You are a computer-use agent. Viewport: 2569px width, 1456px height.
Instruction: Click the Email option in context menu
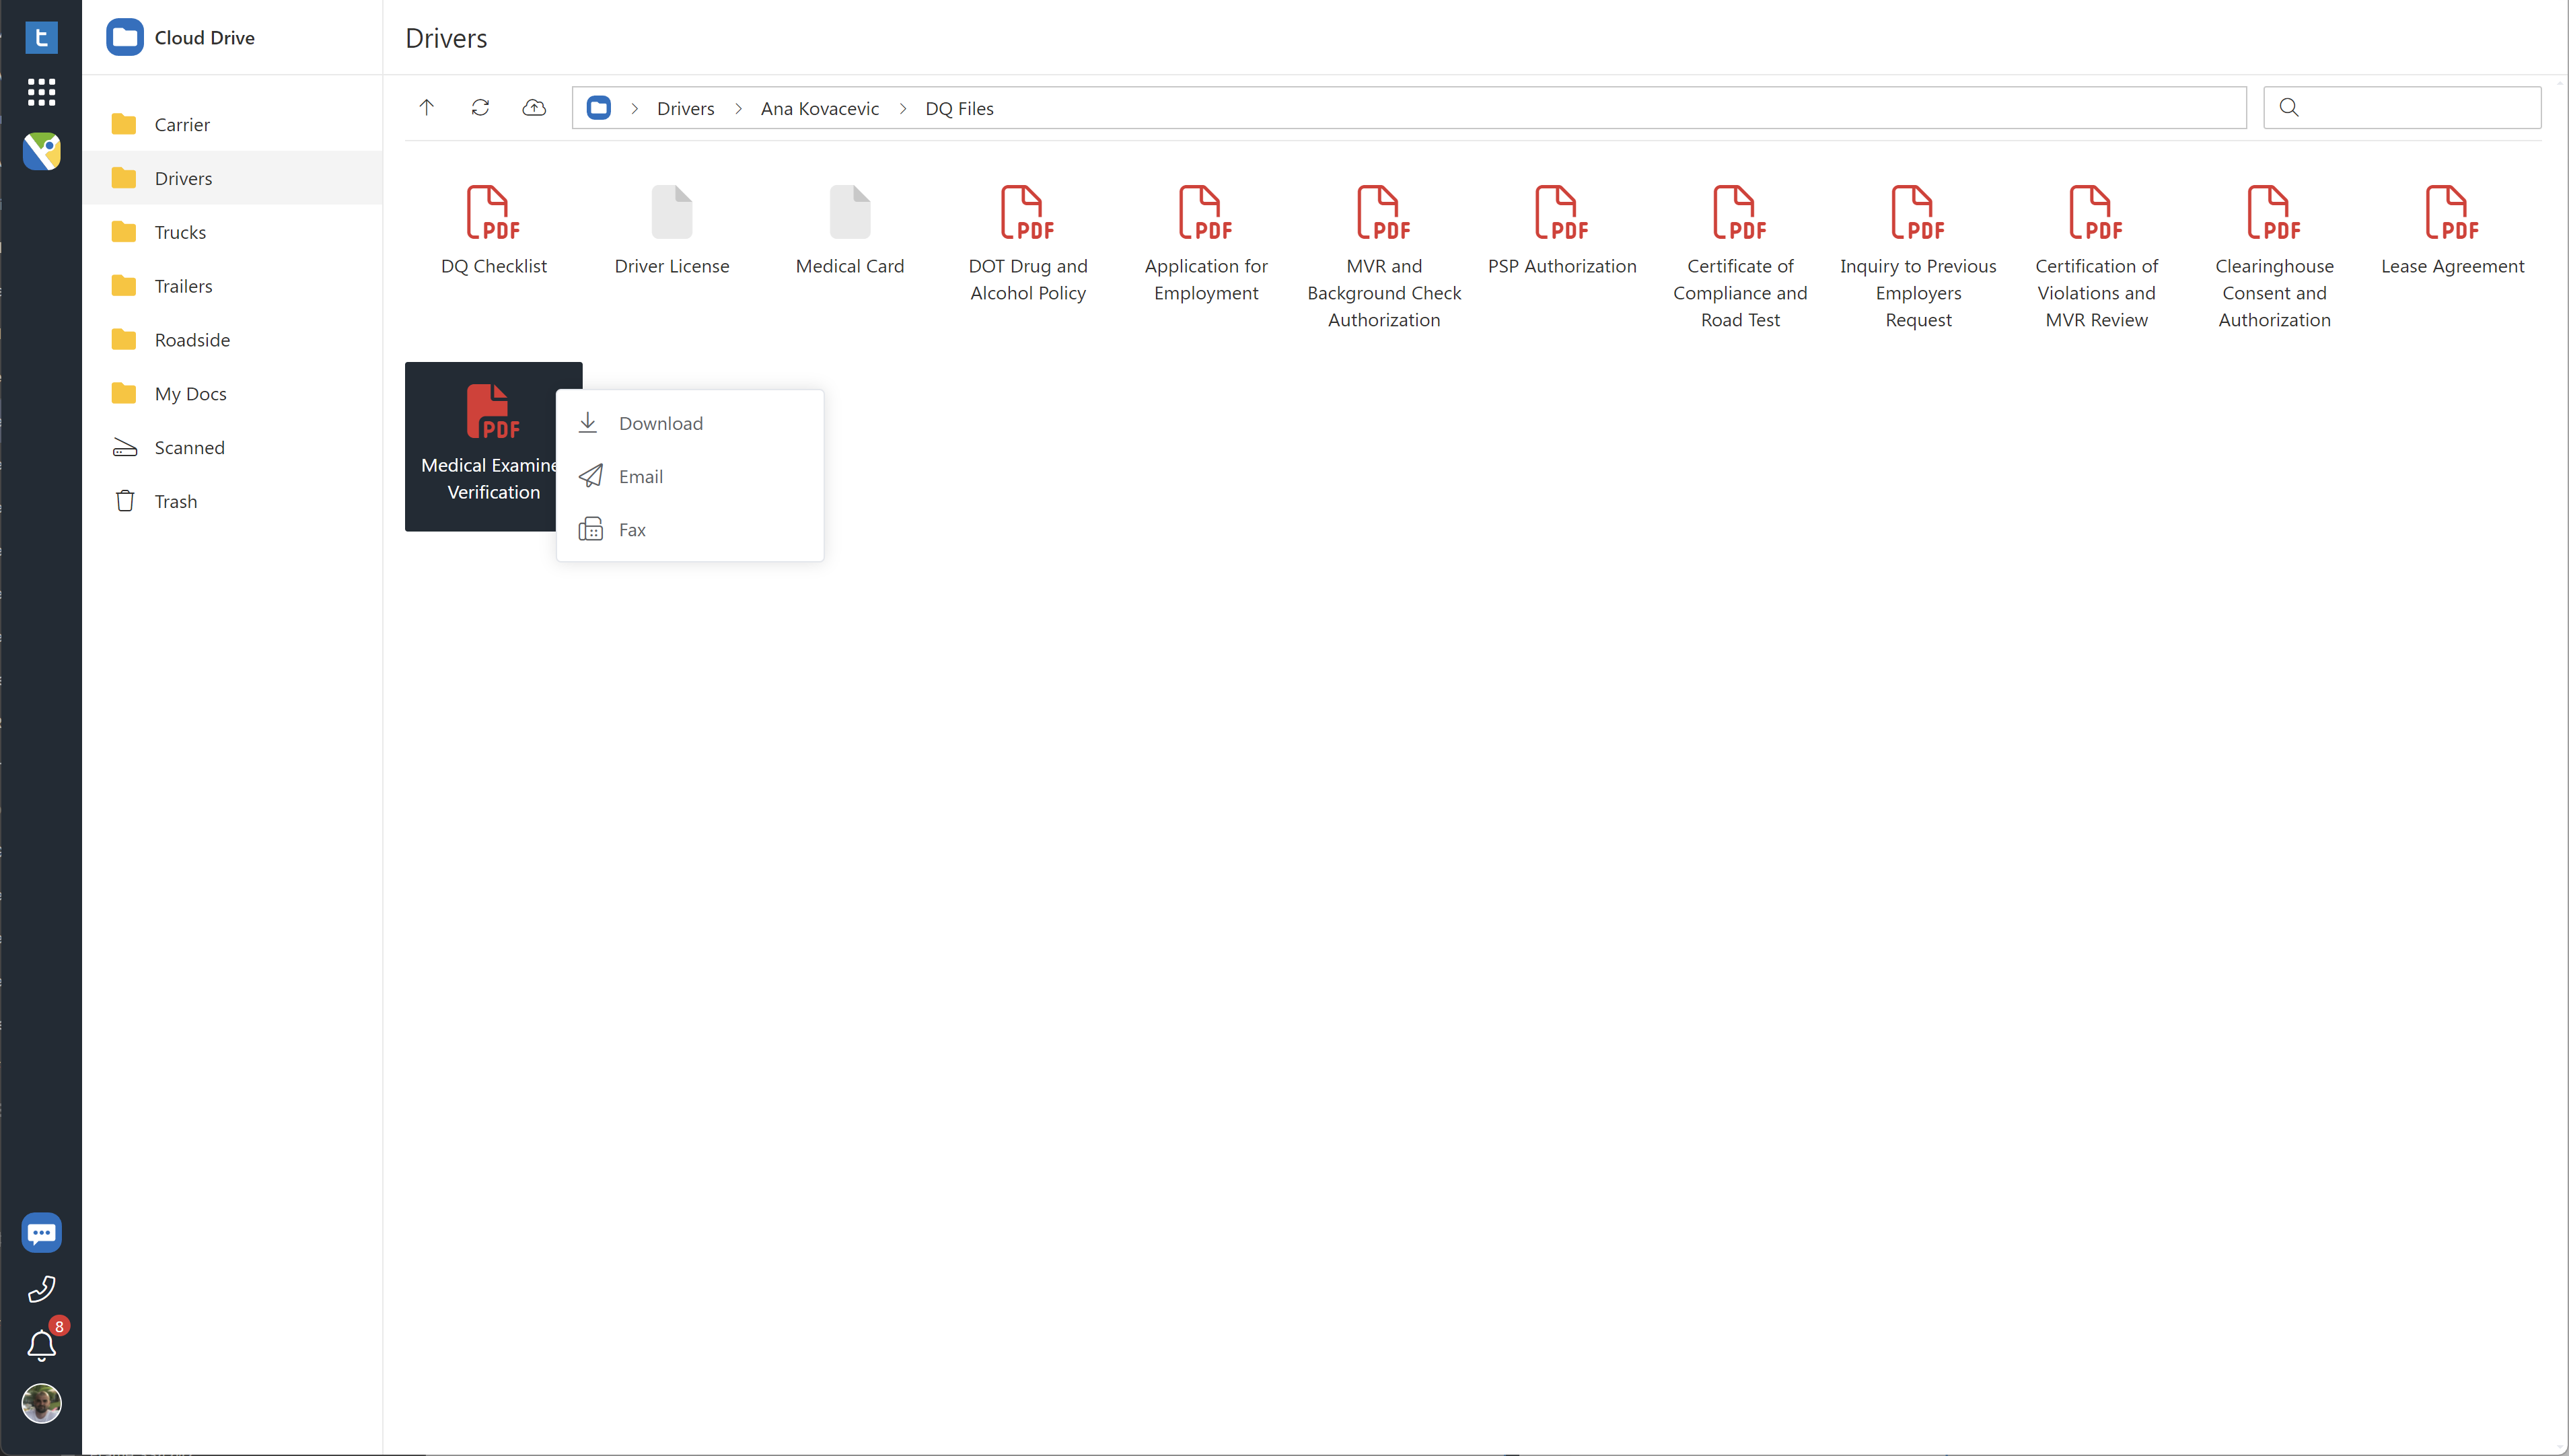tap(641, 475)
